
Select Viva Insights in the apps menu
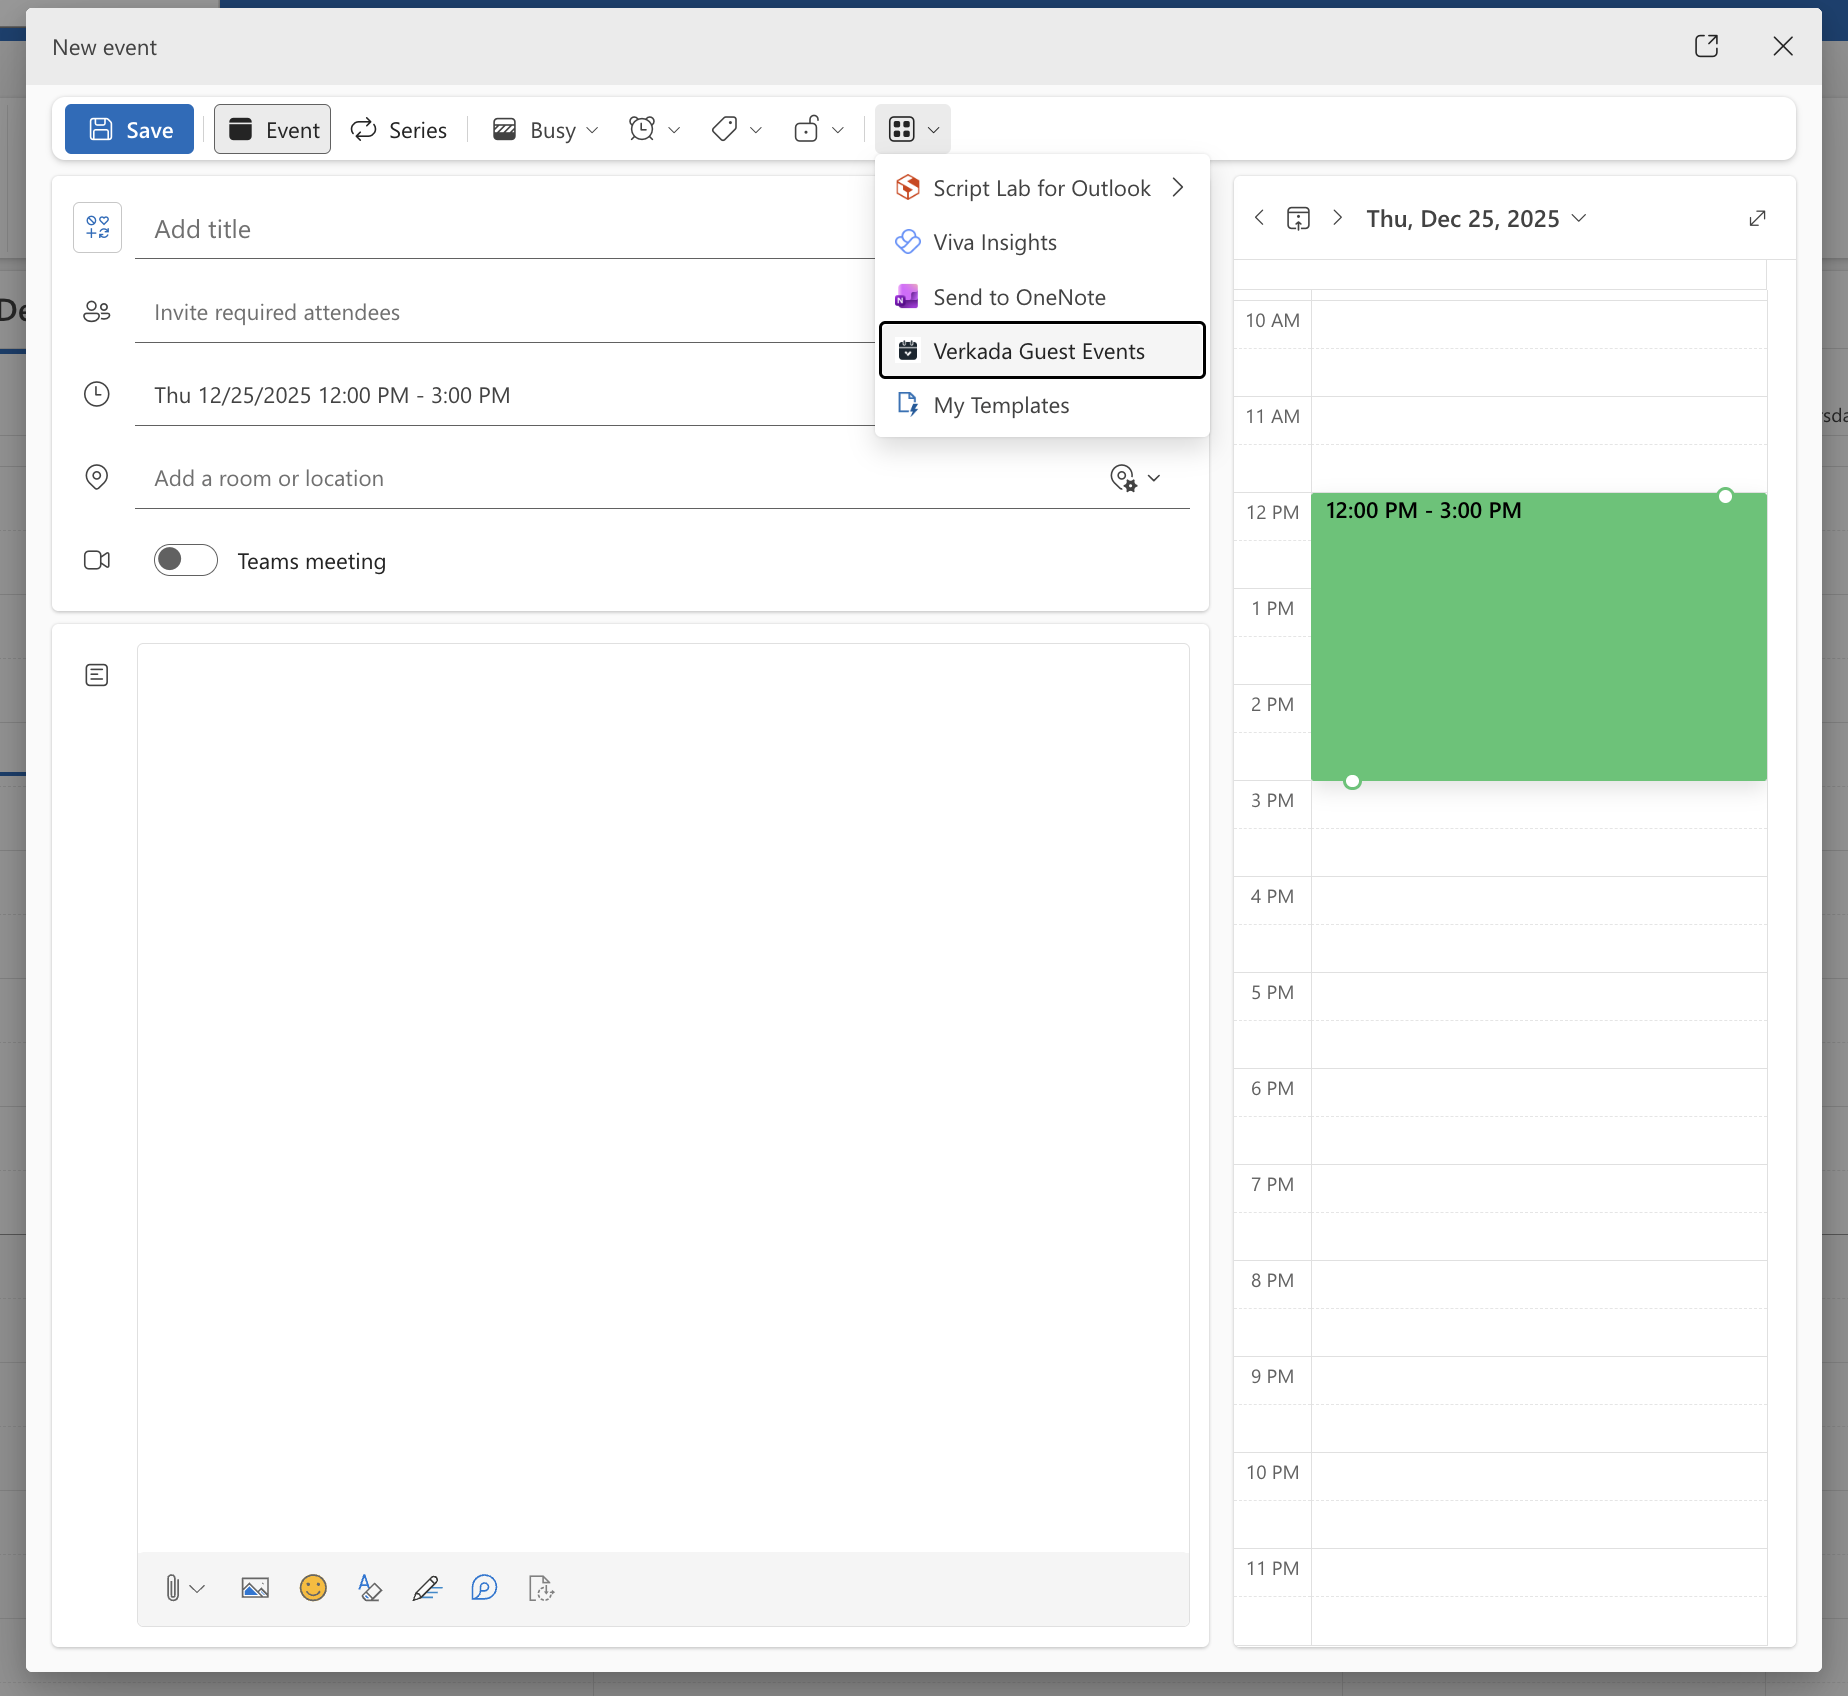coord(995,242)
